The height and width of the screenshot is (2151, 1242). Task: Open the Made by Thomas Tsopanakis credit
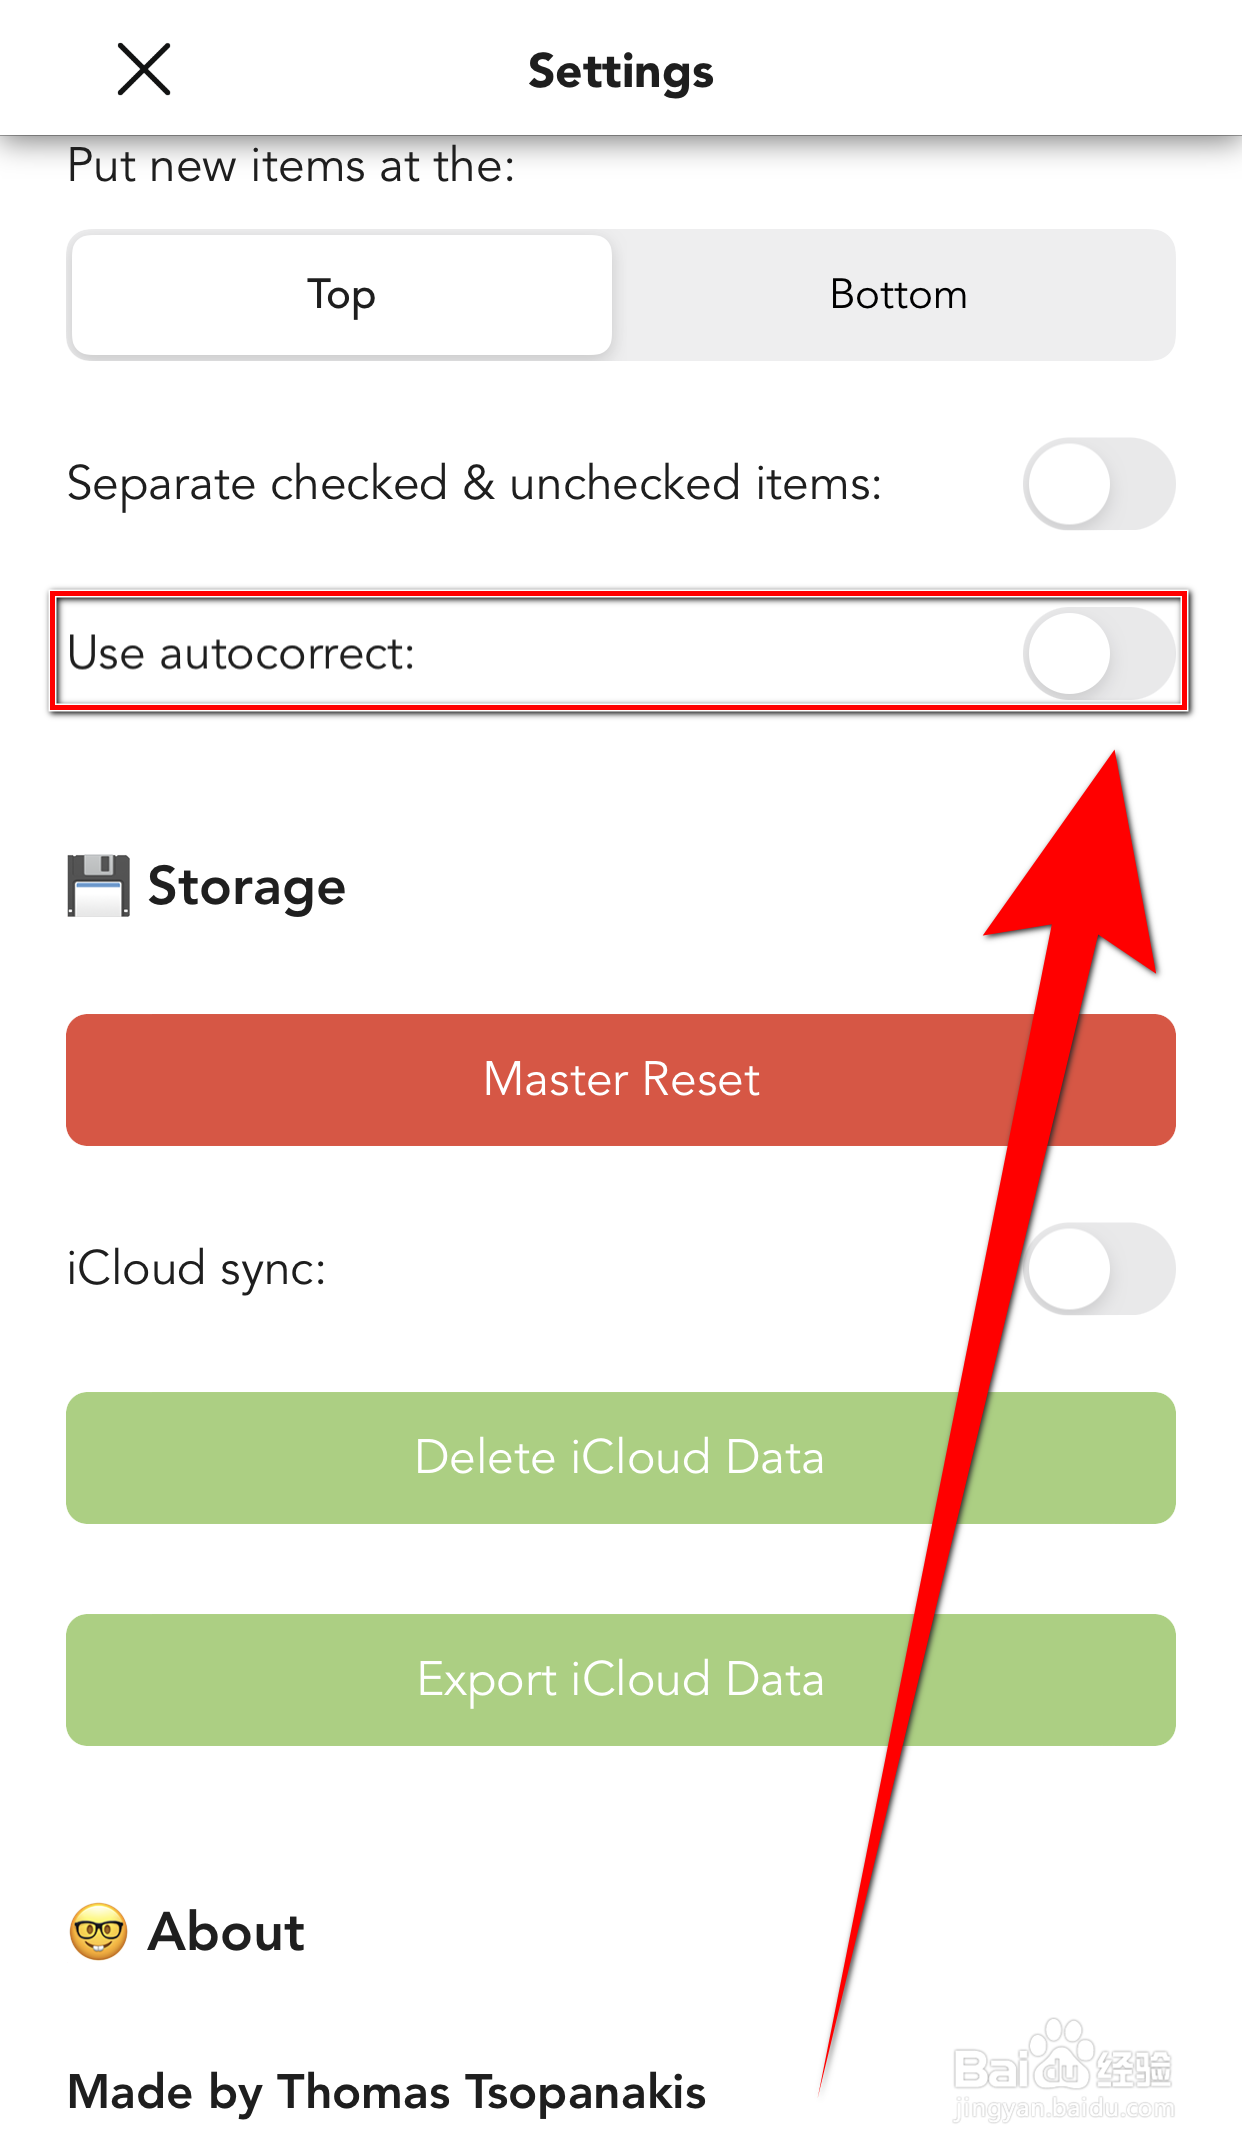coord(386,2092)
